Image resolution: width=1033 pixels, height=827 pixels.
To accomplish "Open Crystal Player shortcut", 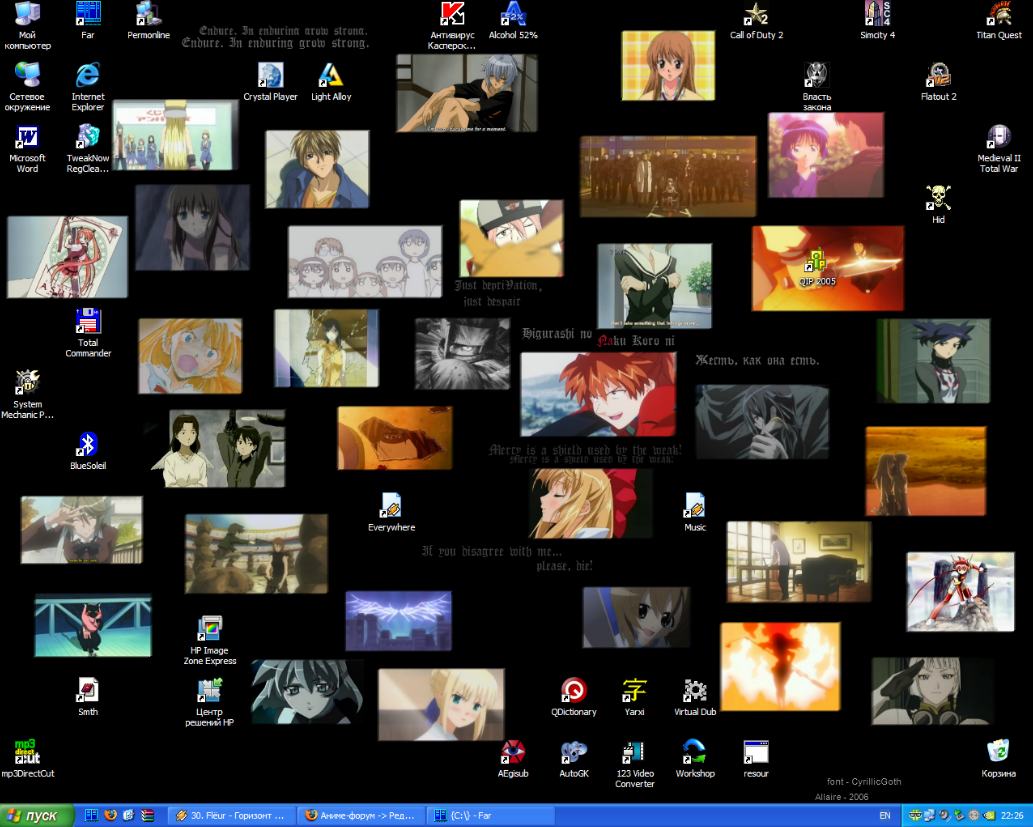I will click(270, 82).
